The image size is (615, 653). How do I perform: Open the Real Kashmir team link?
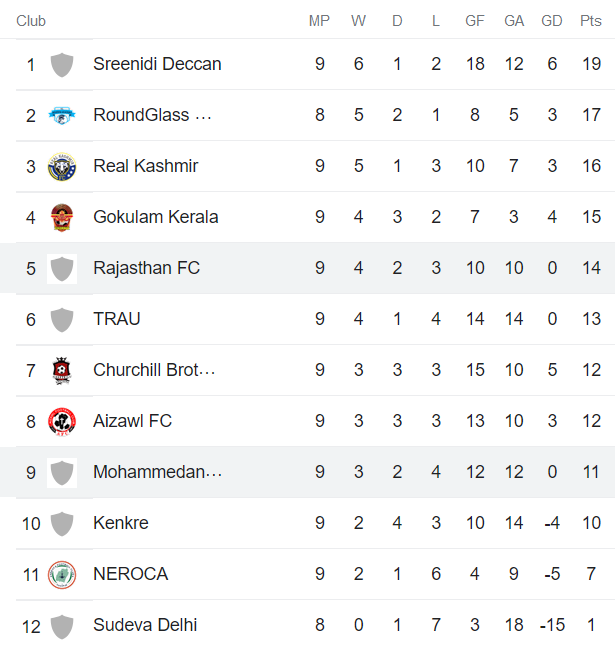coord(145,166)
